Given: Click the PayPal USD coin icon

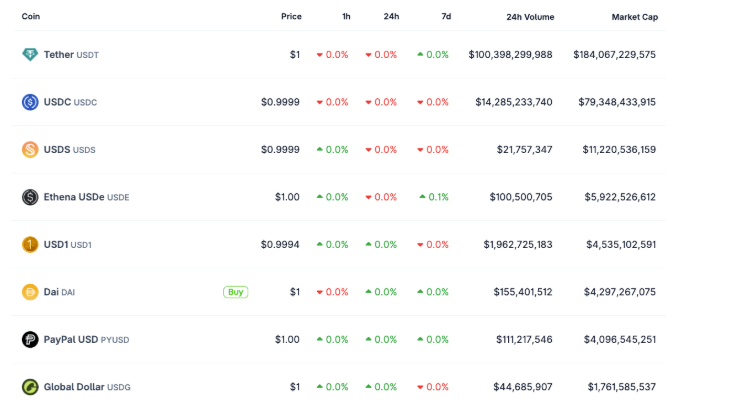Looking at the screenshot, I should click(x=30, y=340).
